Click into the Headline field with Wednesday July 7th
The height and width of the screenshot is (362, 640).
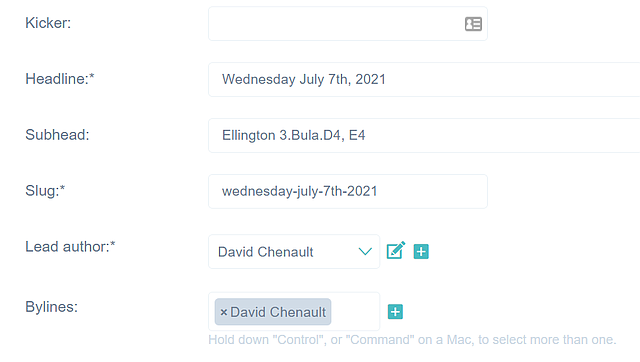coord(424,80)
